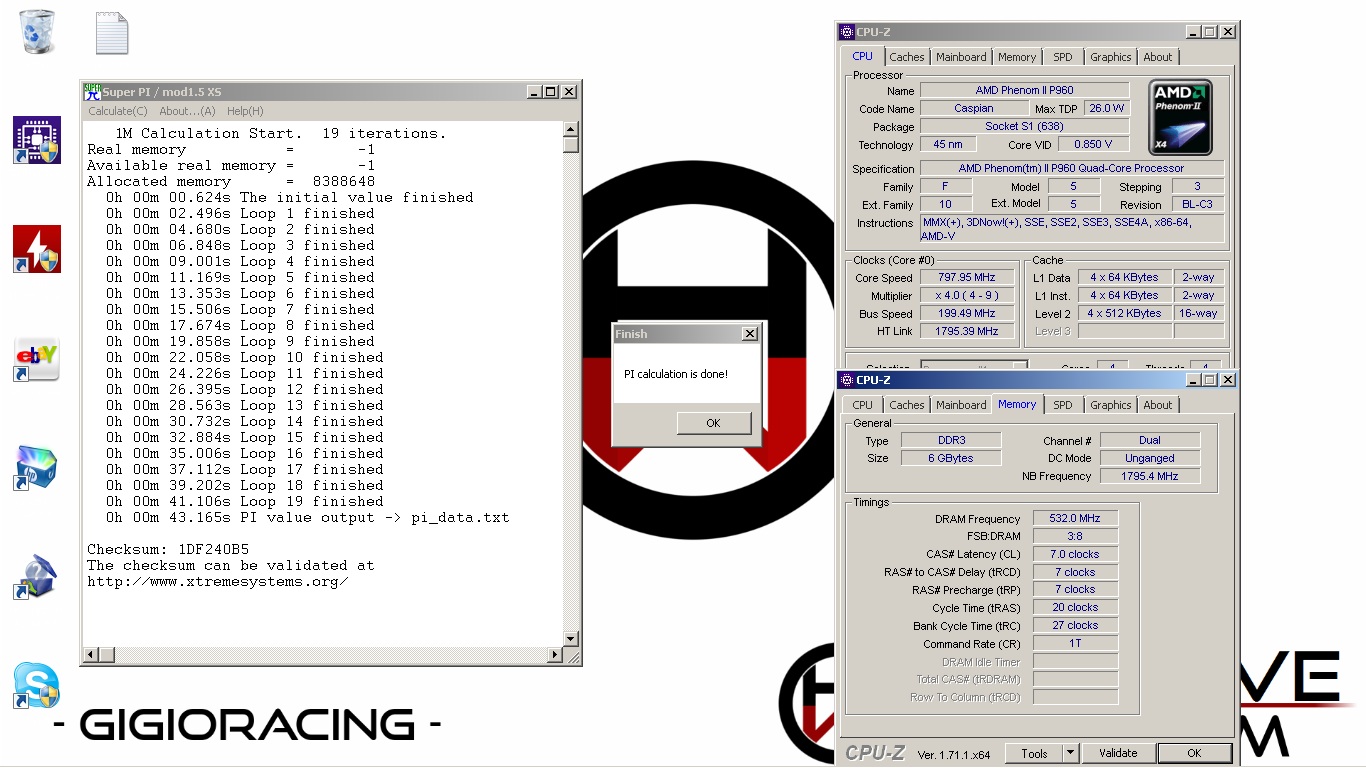Click the Checksum: 1DF240B5 line
The height and width of the screenshot is (768, 1366).
168,549
